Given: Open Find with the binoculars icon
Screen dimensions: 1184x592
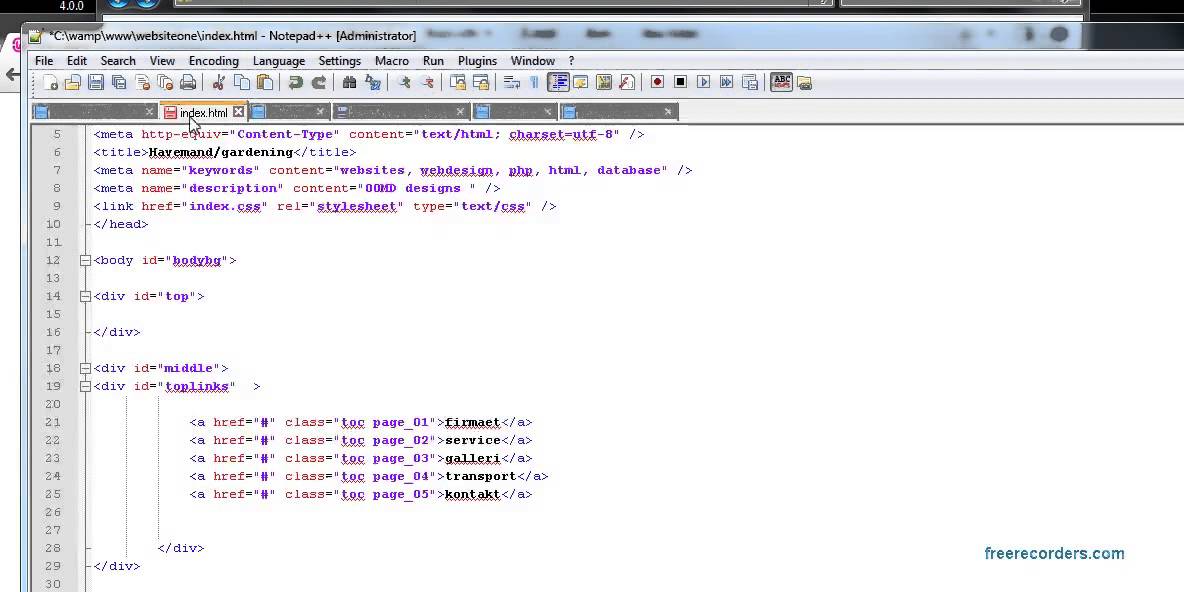Looking at the screenshot, I should 350,83.
